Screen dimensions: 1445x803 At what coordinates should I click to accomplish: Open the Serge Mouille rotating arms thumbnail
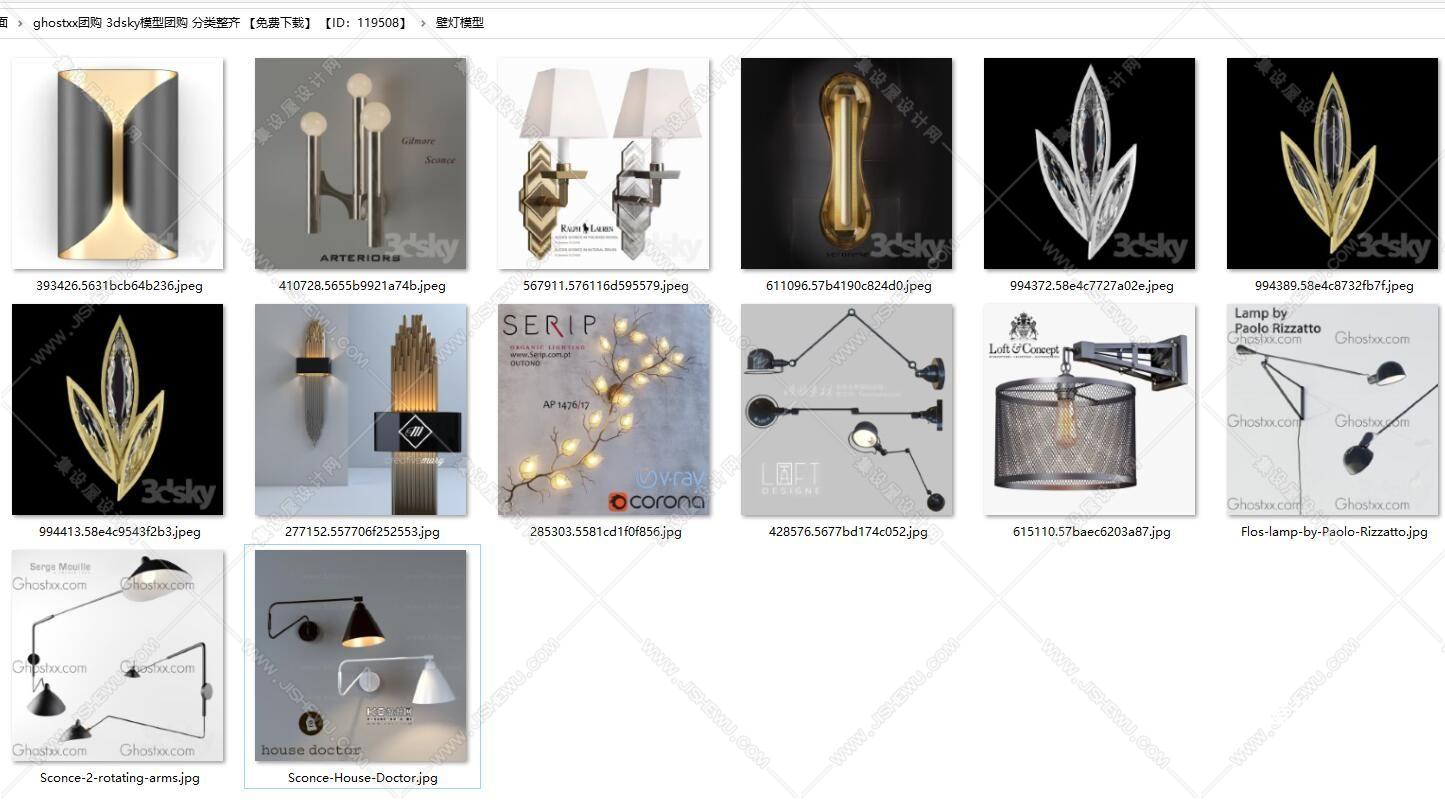click(118, 656)
